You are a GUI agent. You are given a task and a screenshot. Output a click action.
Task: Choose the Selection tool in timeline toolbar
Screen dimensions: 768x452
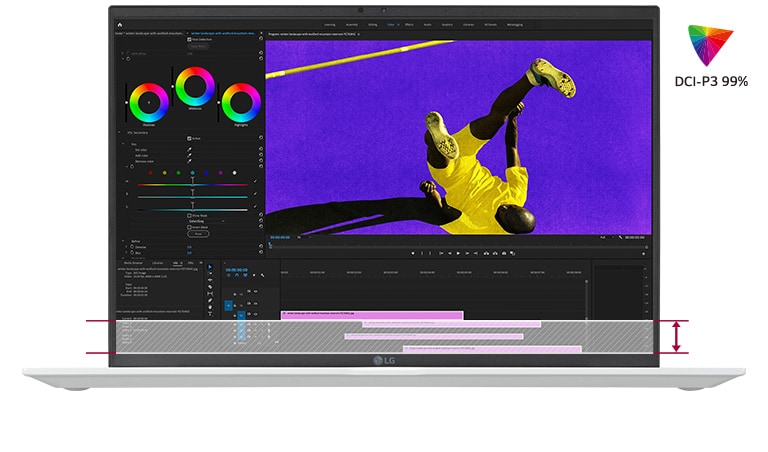[210, 267]
